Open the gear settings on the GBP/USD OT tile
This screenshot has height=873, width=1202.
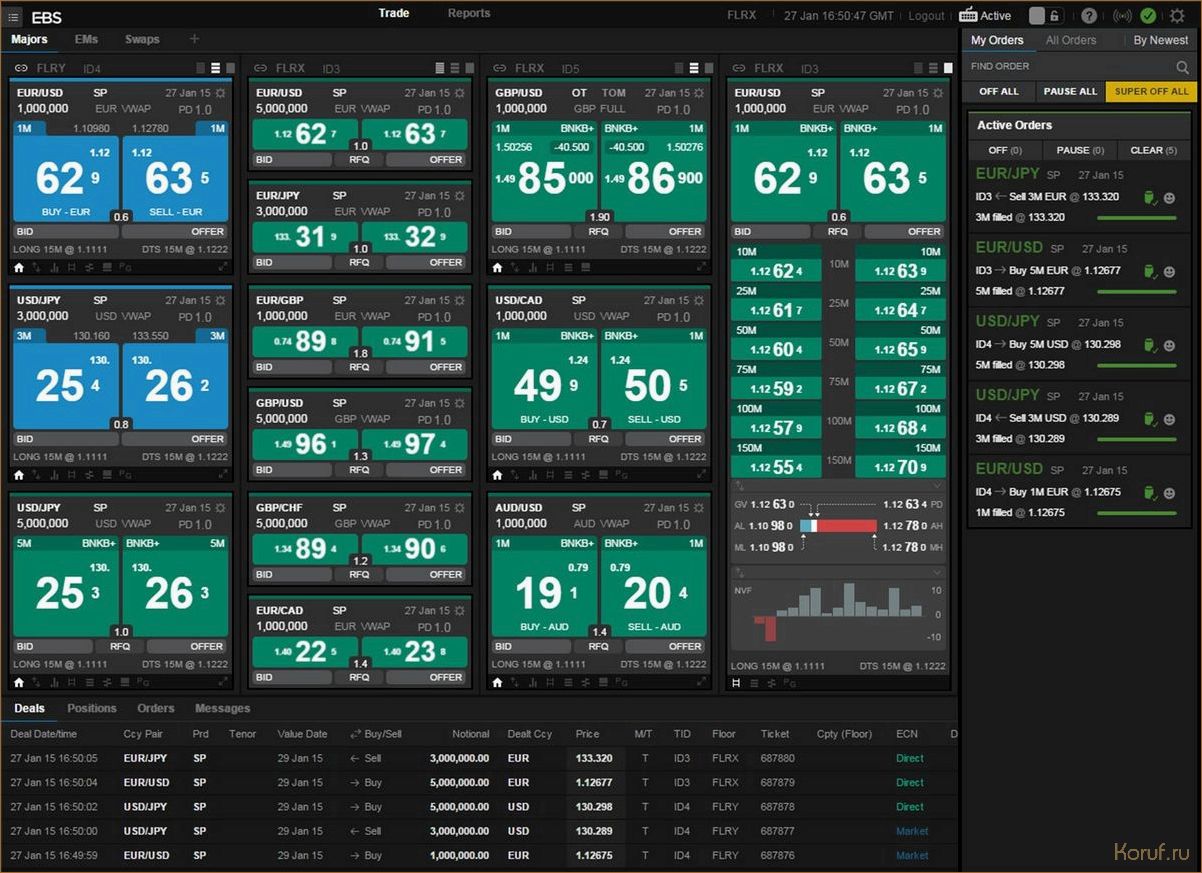[698, 93]
